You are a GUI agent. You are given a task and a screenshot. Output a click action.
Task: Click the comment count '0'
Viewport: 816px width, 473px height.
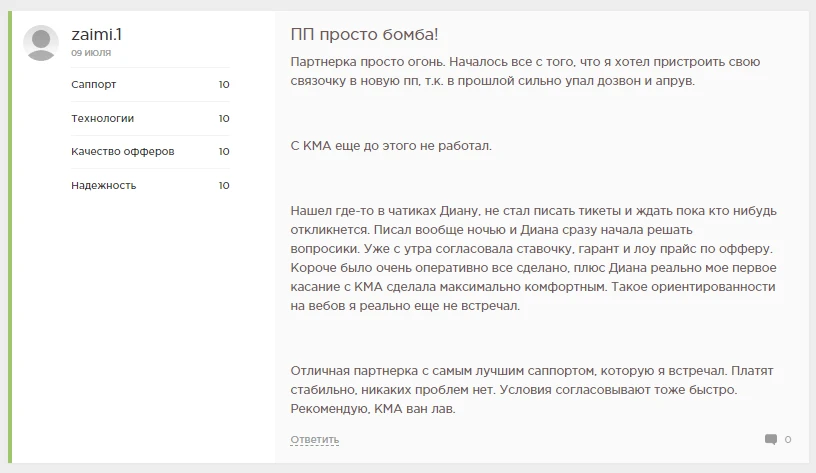point(788,440)
